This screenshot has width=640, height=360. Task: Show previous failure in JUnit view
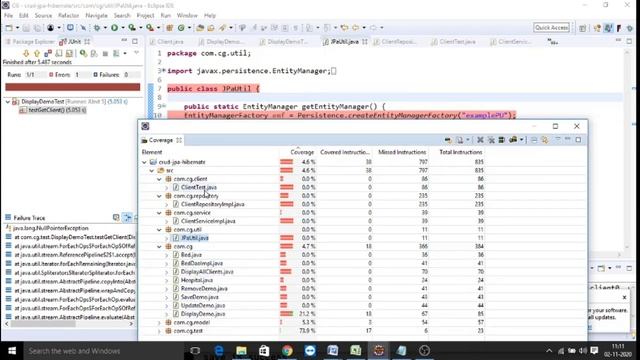click(x=37, y=53)
